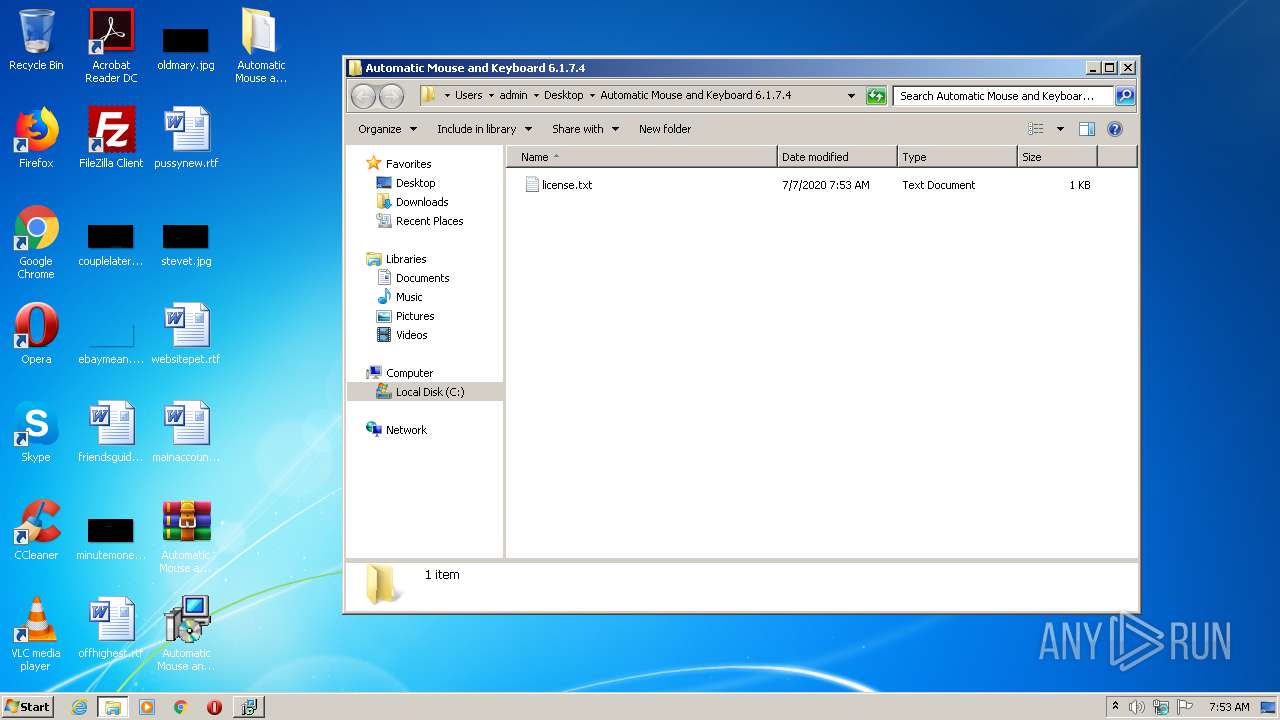The width and height of the screenshot is (1280, 720).
Task: Open VLC media player desktop shortcut
Action: coord(36,634)
